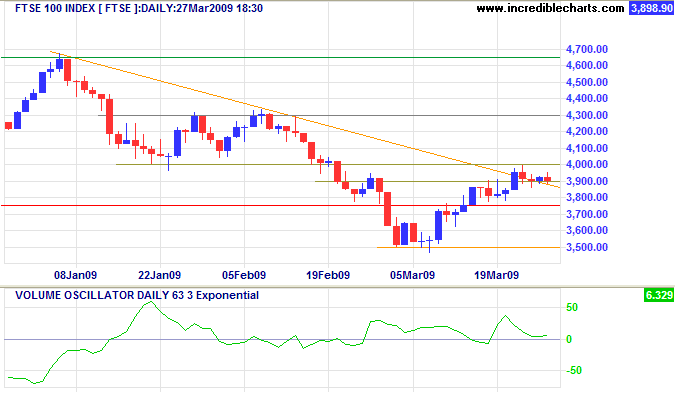Click the 4,600.00 price axis label
The image size is (675, 395).
click(587, 65)
